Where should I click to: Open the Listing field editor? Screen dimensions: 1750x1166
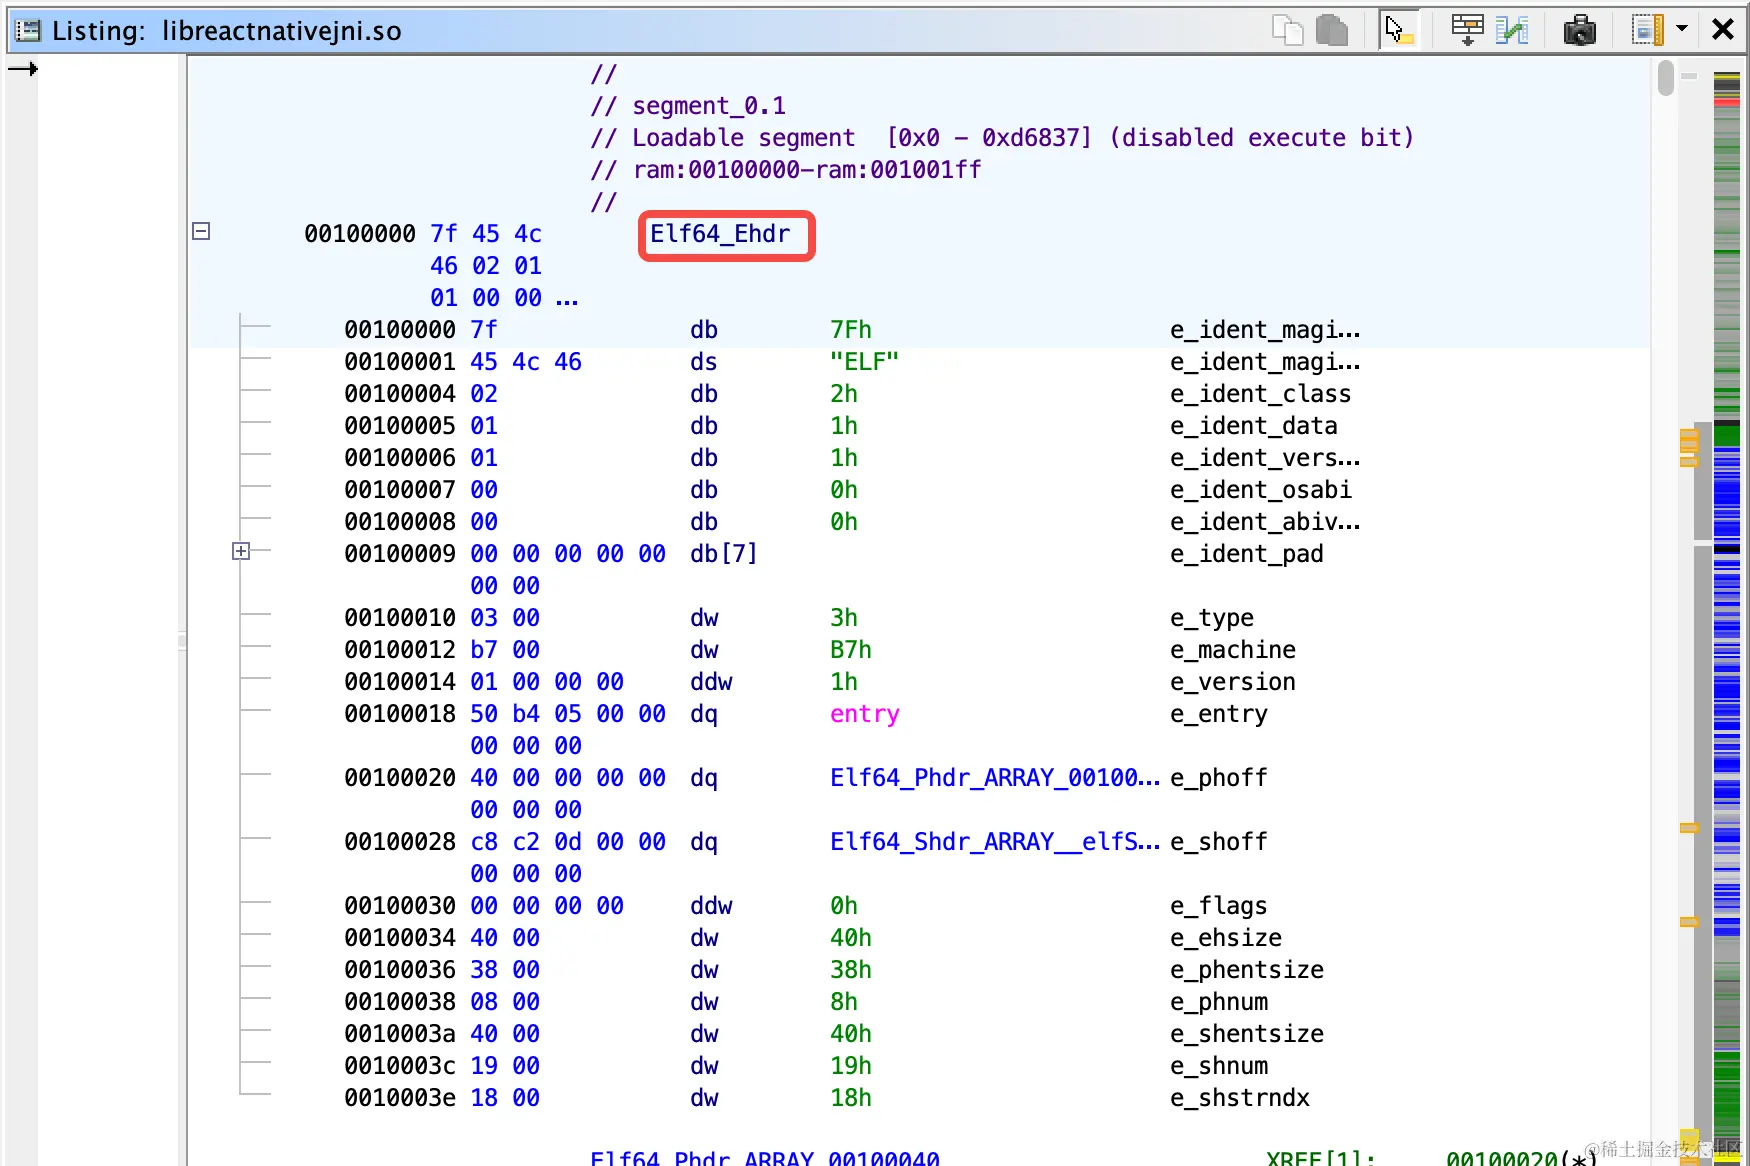[x=1467, y=30]
